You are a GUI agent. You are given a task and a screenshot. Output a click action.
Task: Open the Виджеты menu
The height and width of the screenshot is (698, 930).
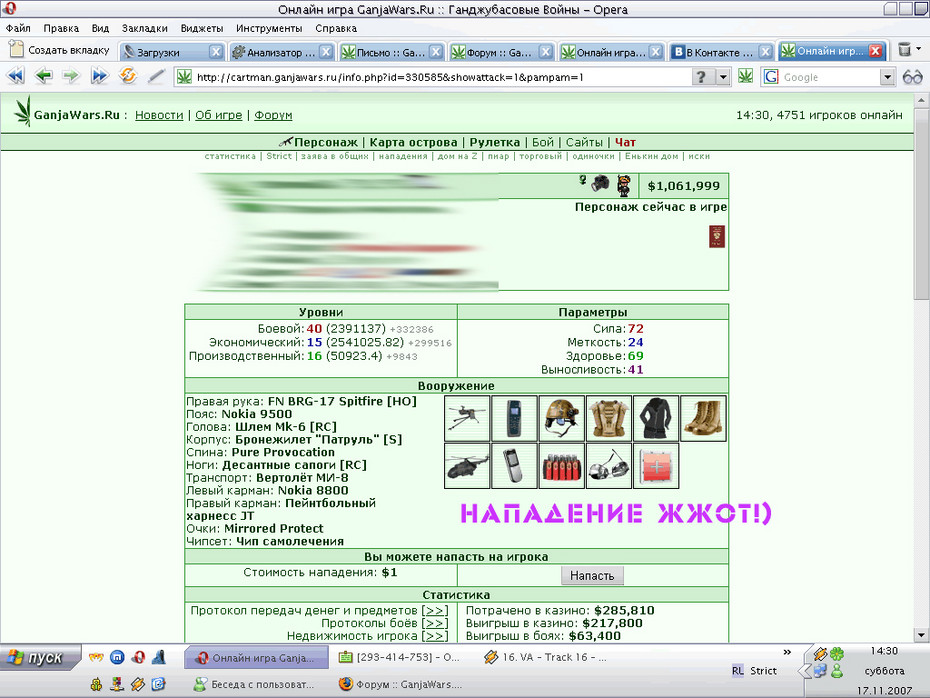[202, 28]
